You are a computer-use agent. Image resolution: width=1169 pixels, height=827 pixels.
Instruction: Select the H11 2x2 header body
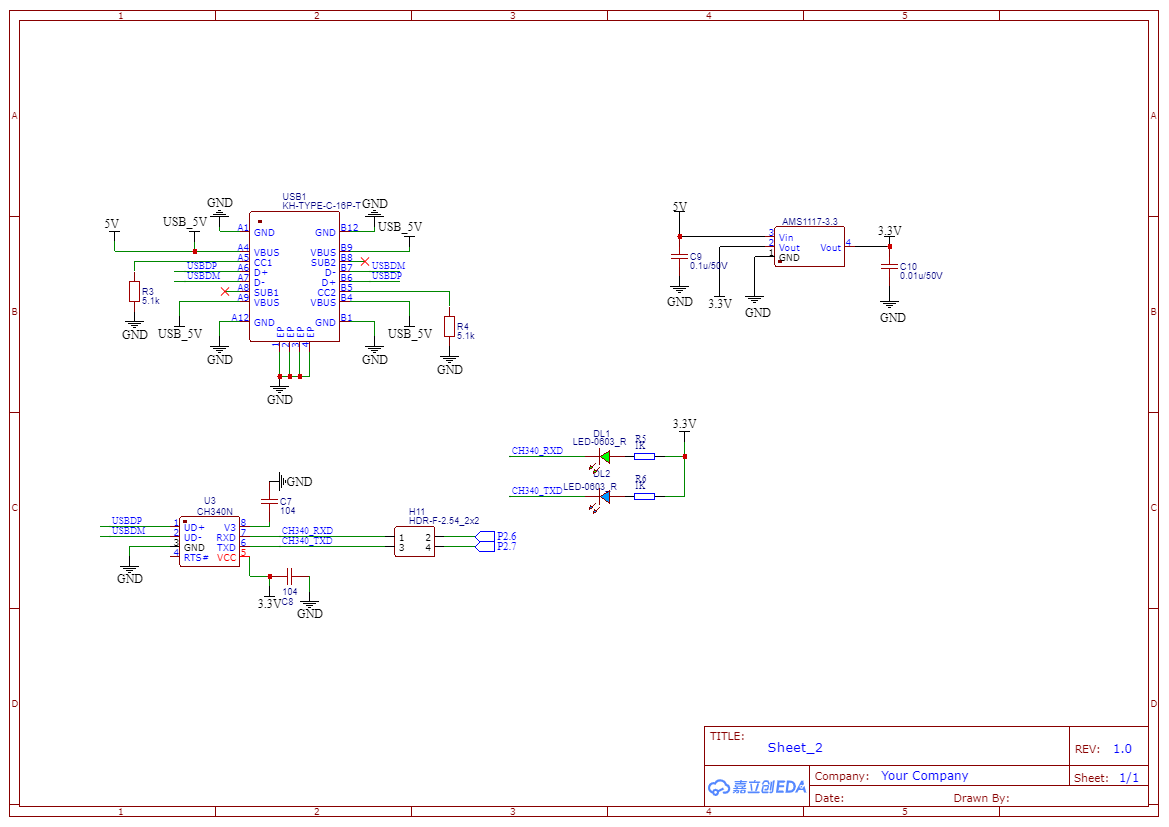pyautogui.click(x=415, y=542)
